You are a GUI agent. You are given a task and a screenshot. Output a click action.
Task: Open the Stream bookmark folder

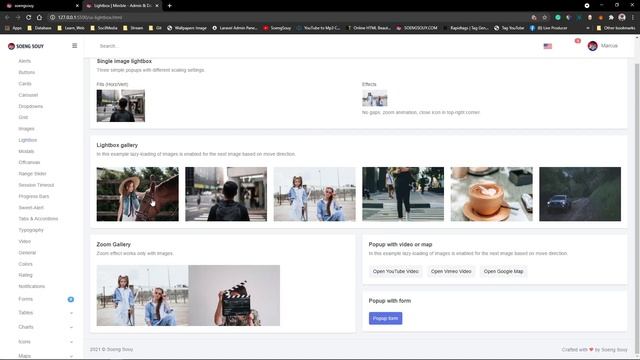pyautogui.click(x=133, y=28)
